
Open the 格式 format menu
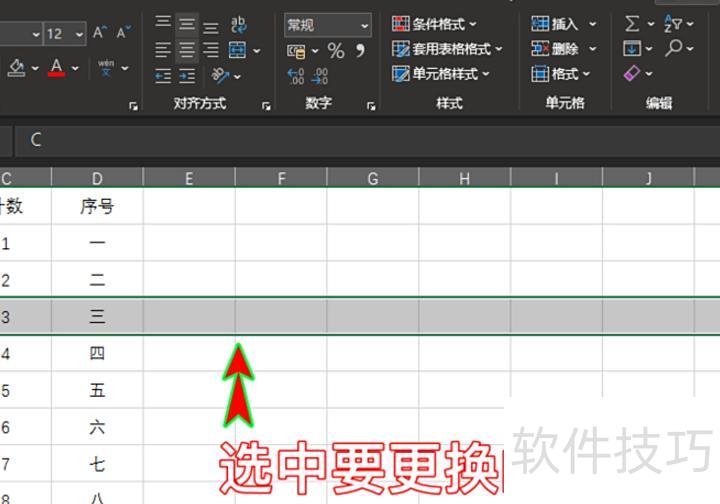561,73
